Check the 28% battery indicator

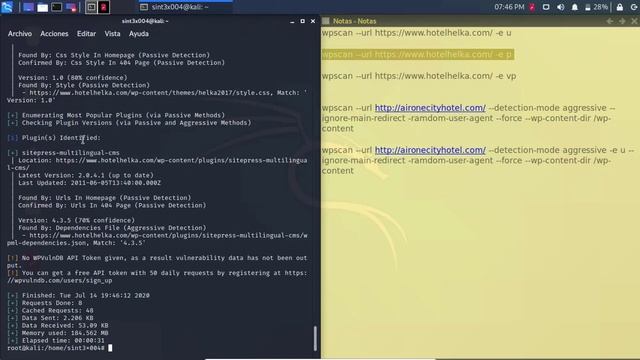596,7
